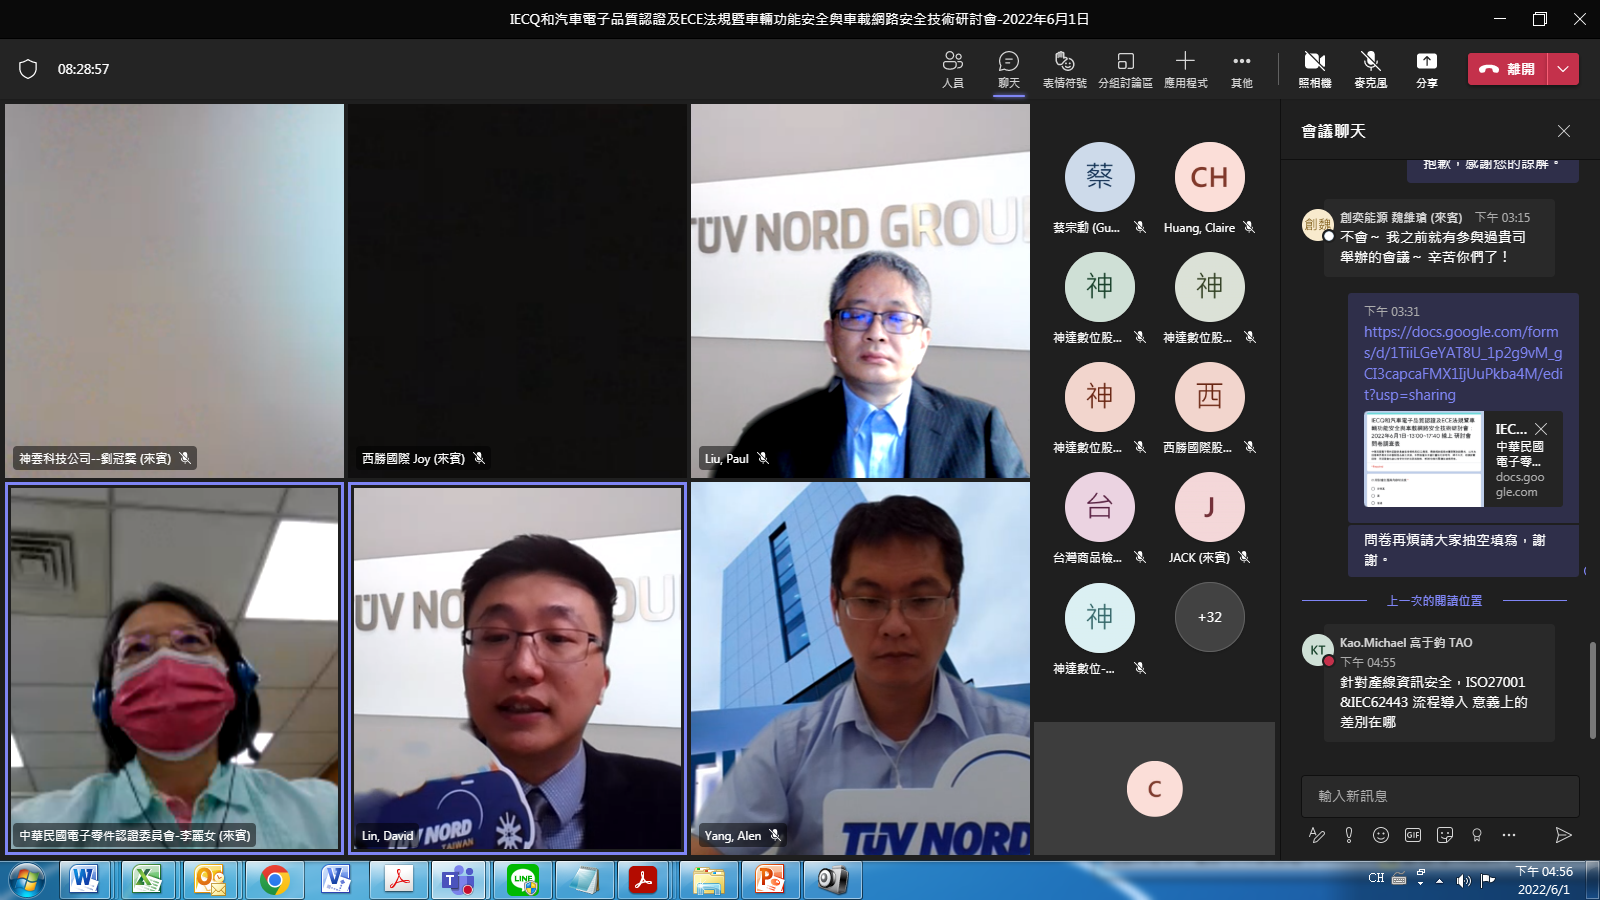Screen dimensions: 1600x900
Task: Open PowerPoint from the taskbar
Action: tap(770, 880)
